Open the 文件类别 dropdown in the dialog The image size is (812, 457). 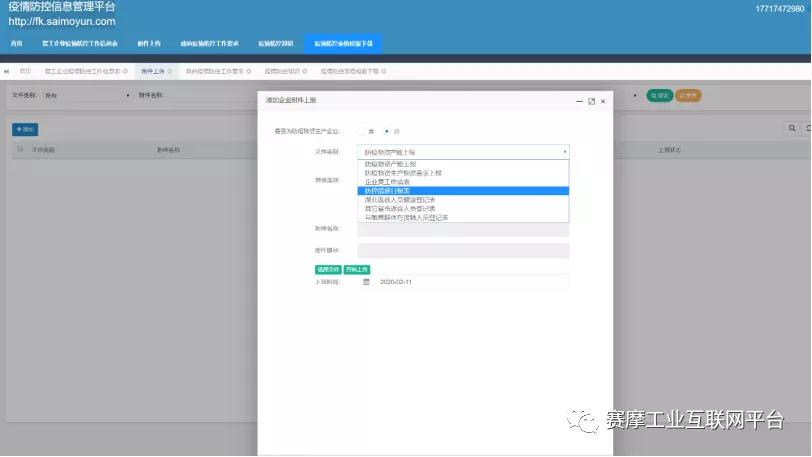[x=463, y=152]
